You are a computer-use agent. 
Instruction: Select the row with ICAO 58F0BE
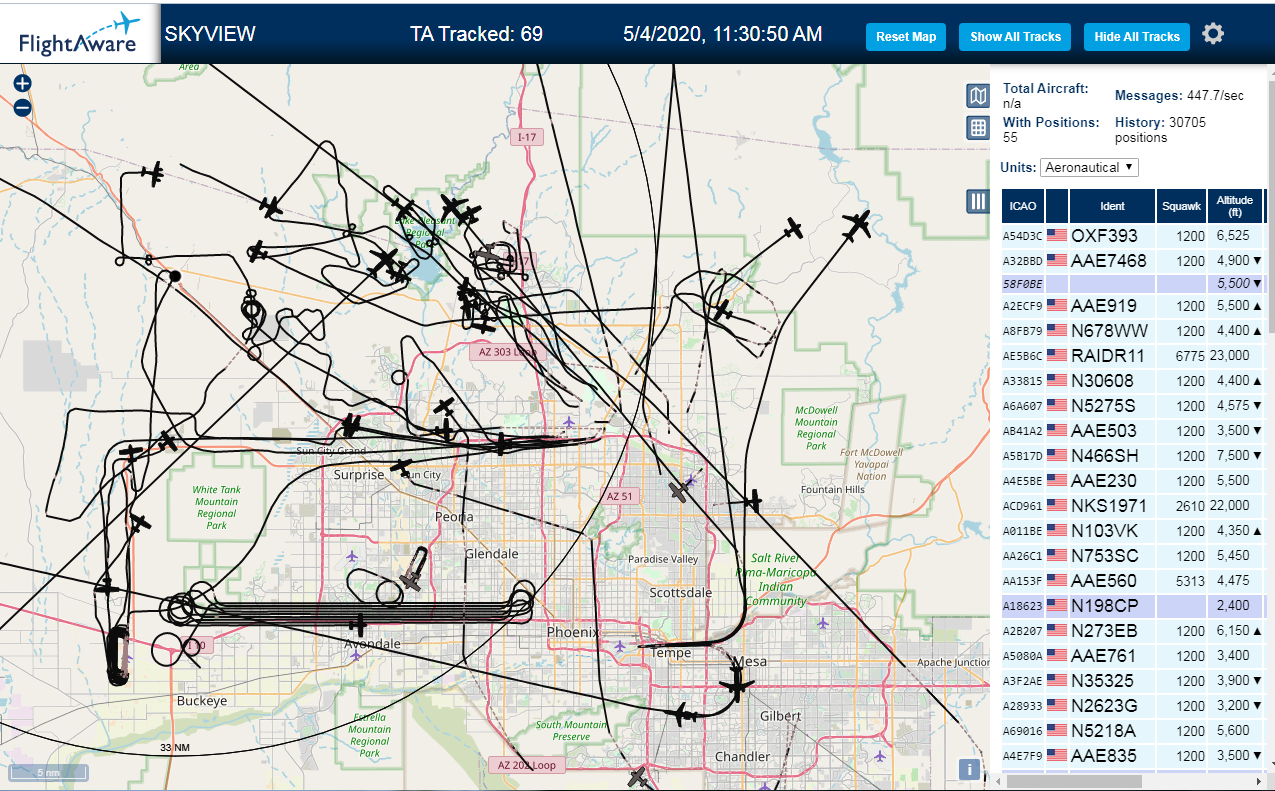[x=1134, y=284]
